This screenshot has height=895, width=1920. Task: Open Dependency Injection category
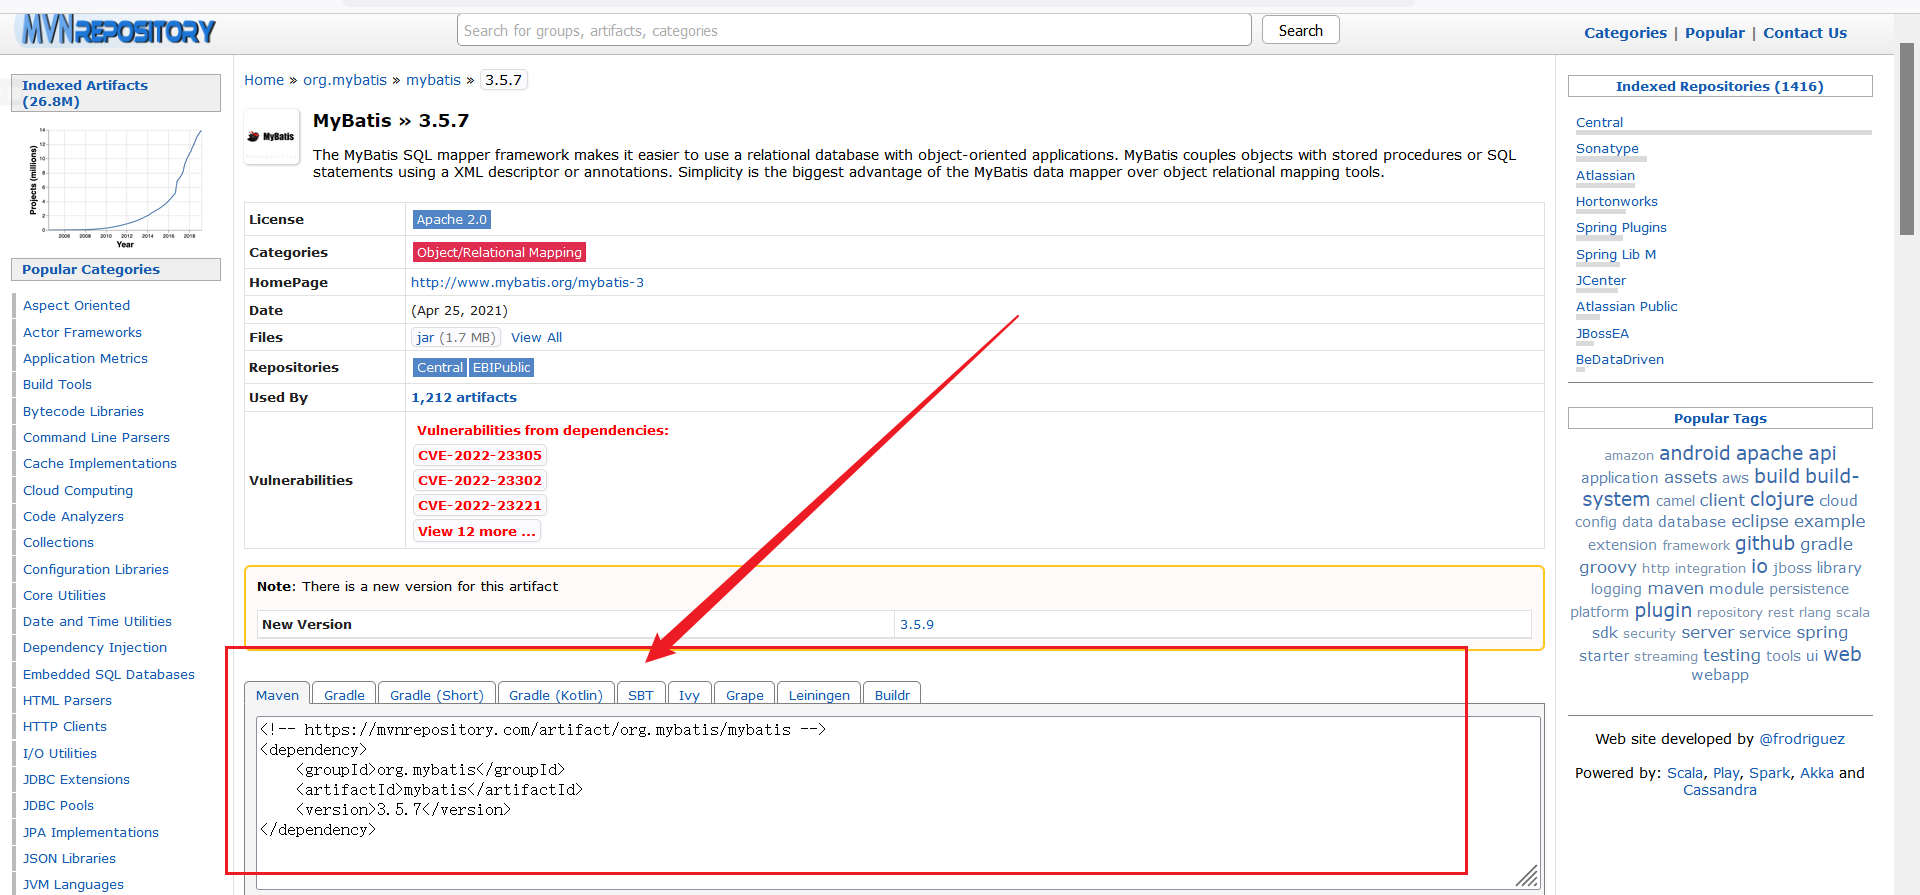coord(95,648)
